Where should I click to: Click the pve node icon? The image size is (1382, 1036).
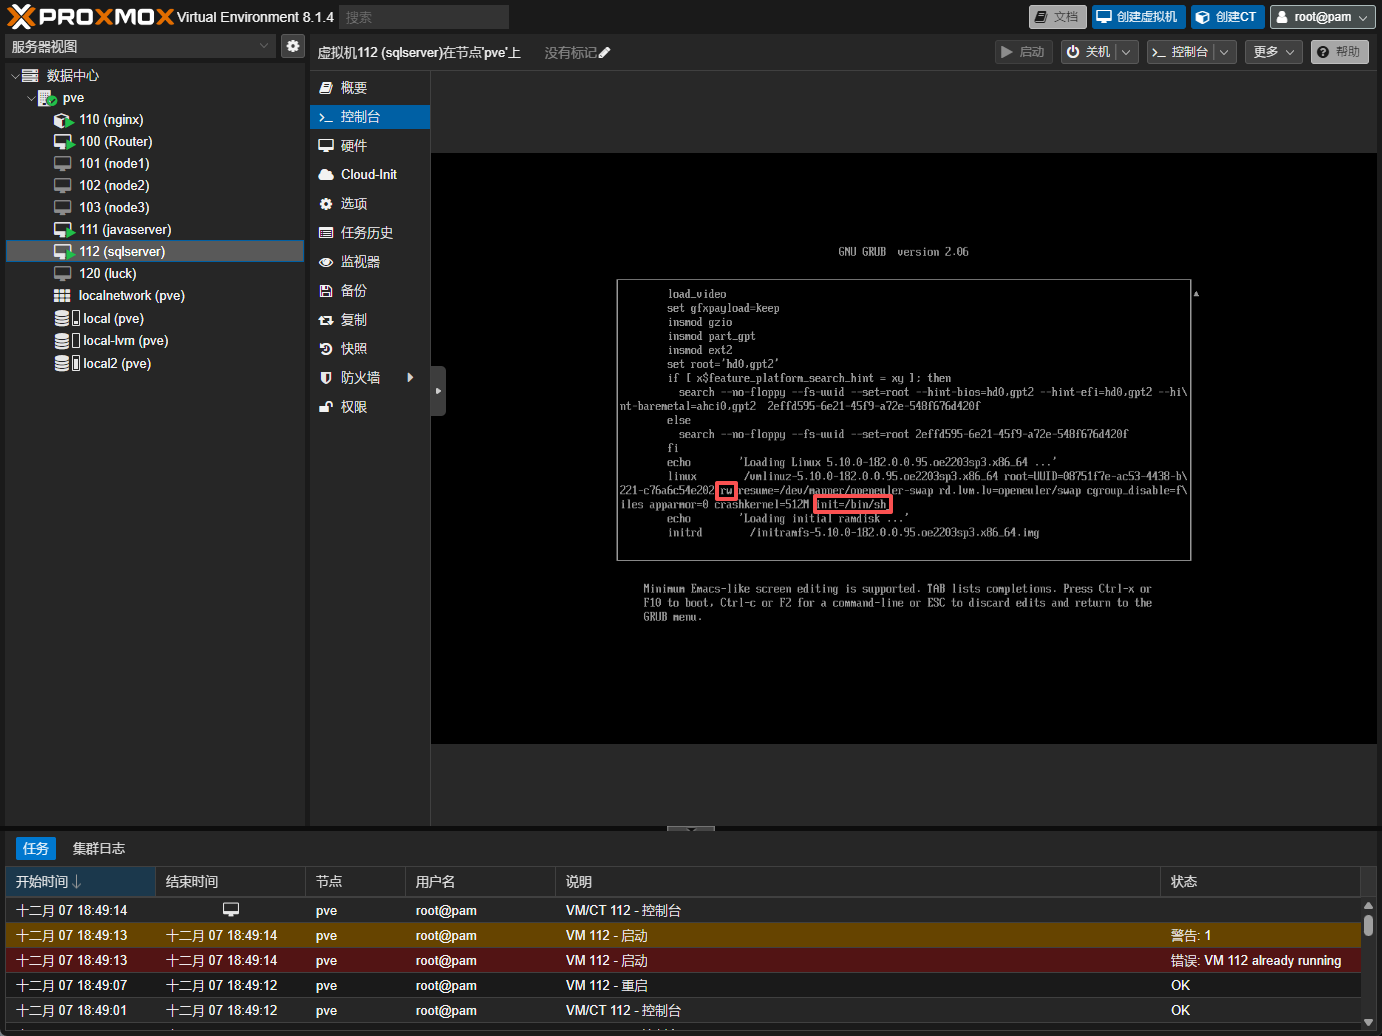click(47, 98)
